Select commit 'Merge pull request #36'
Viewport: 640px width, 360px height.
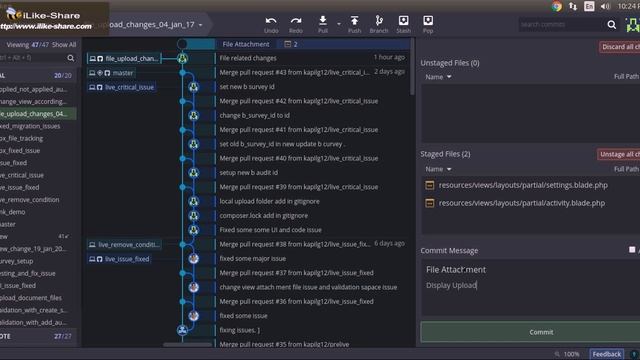(296, 301)
